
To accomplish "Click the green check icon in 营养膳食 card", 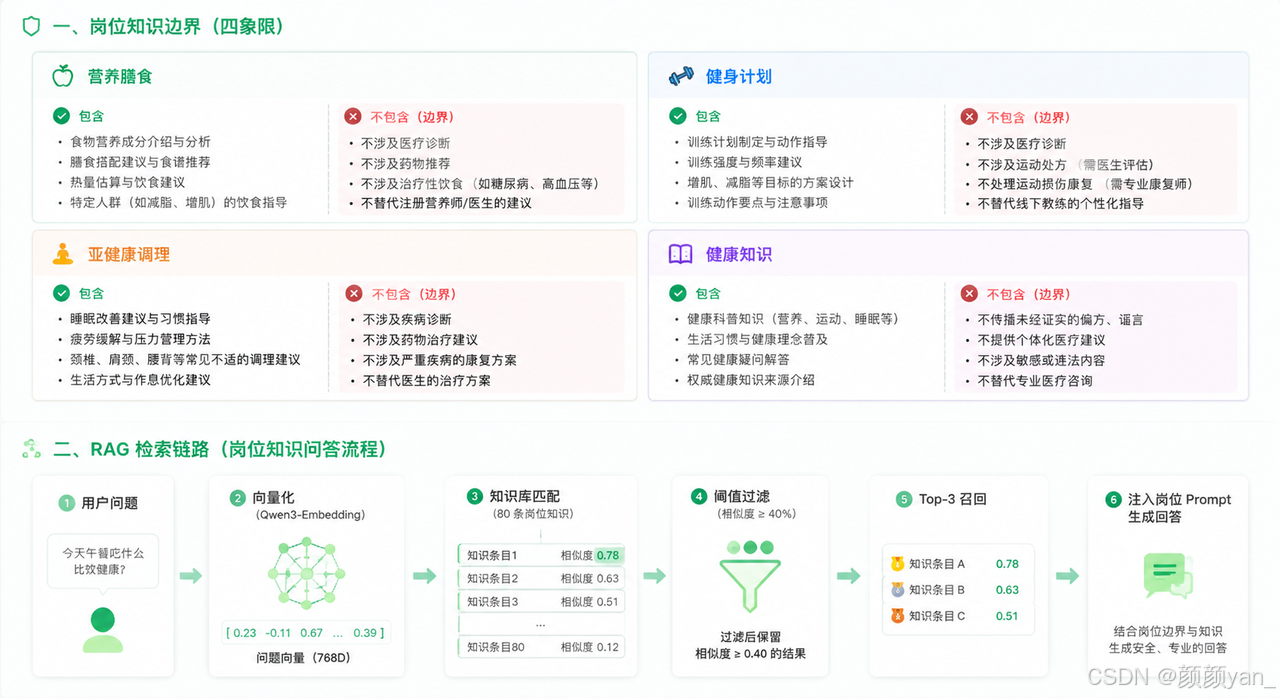I will (x=61, y=116).
